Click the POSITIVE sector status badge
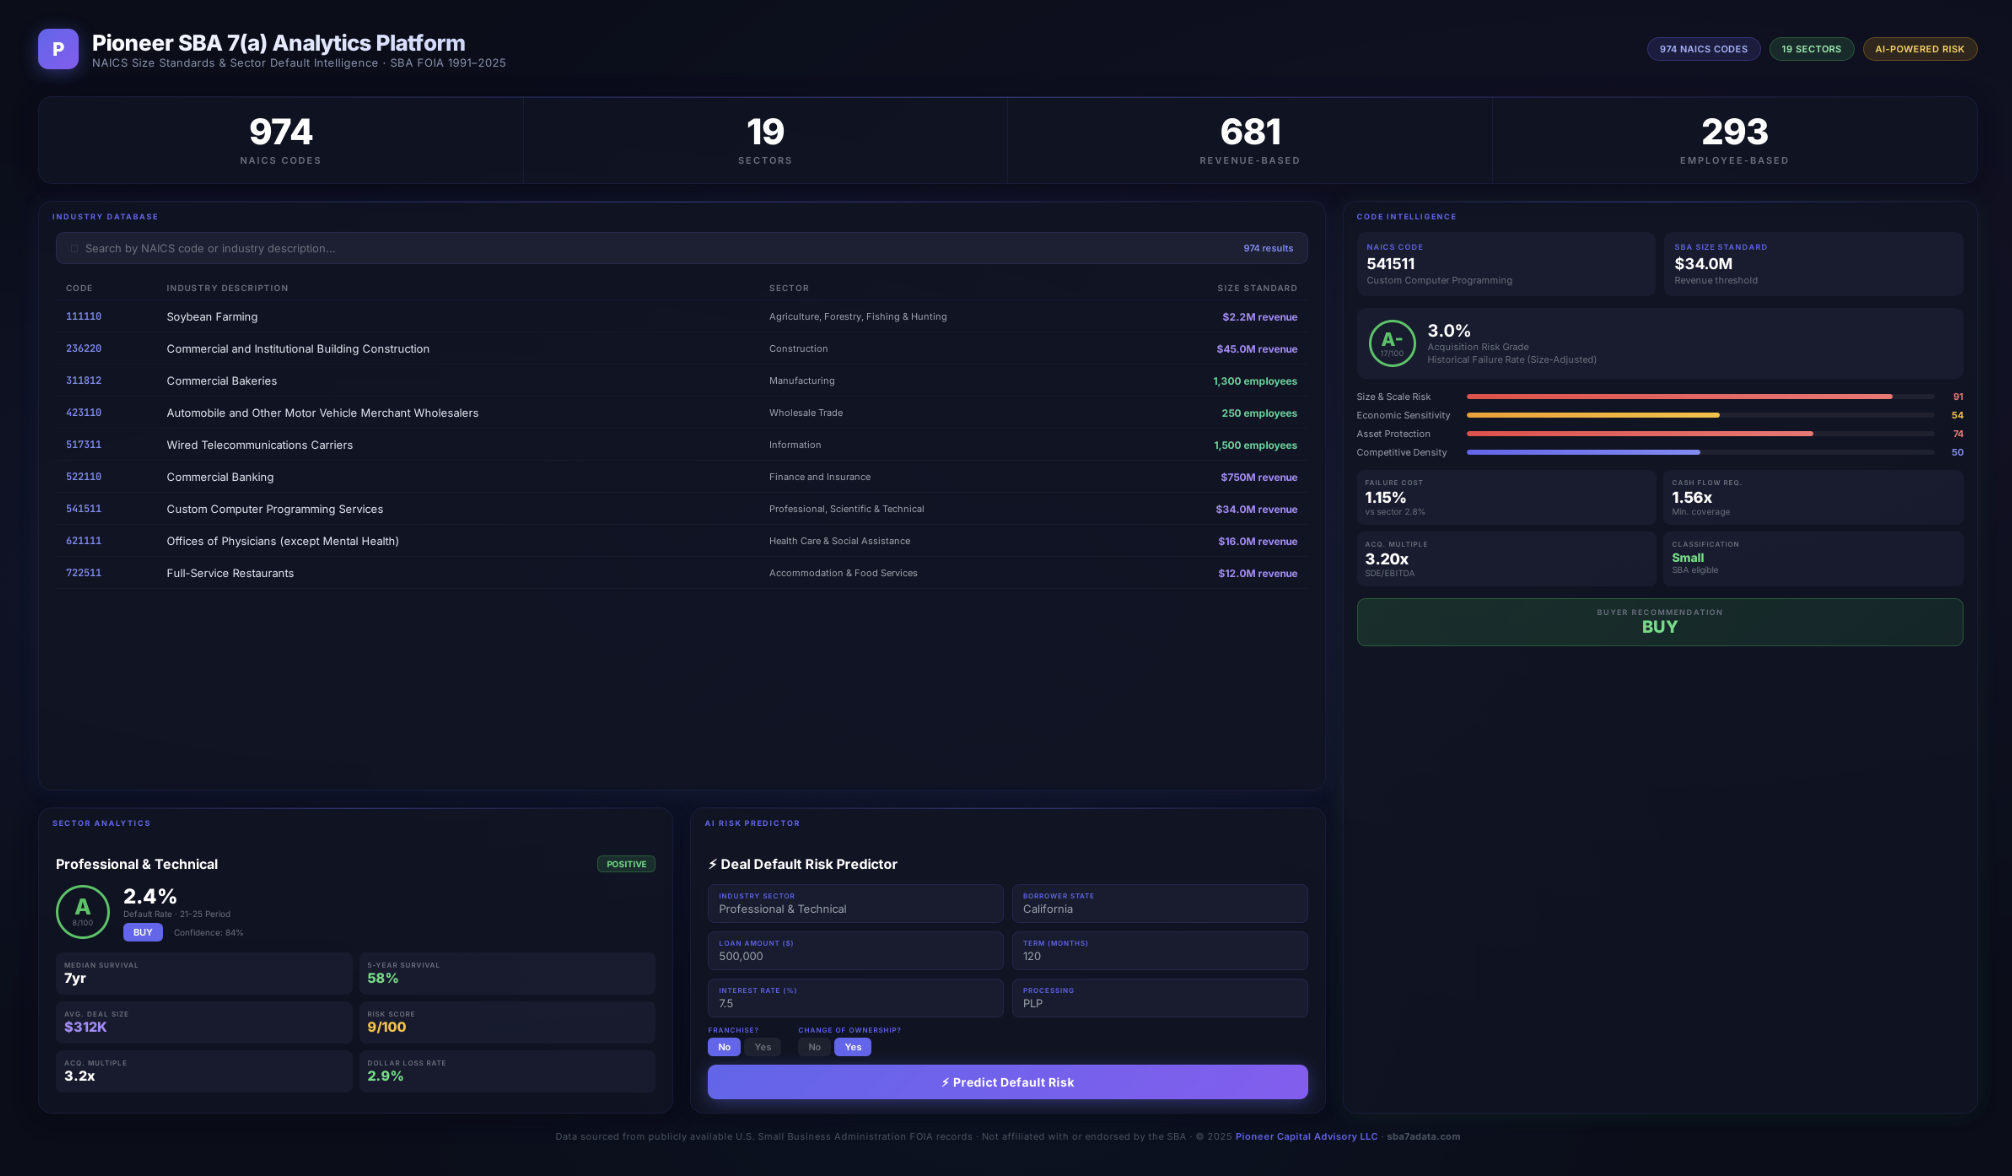 point(626,864)
